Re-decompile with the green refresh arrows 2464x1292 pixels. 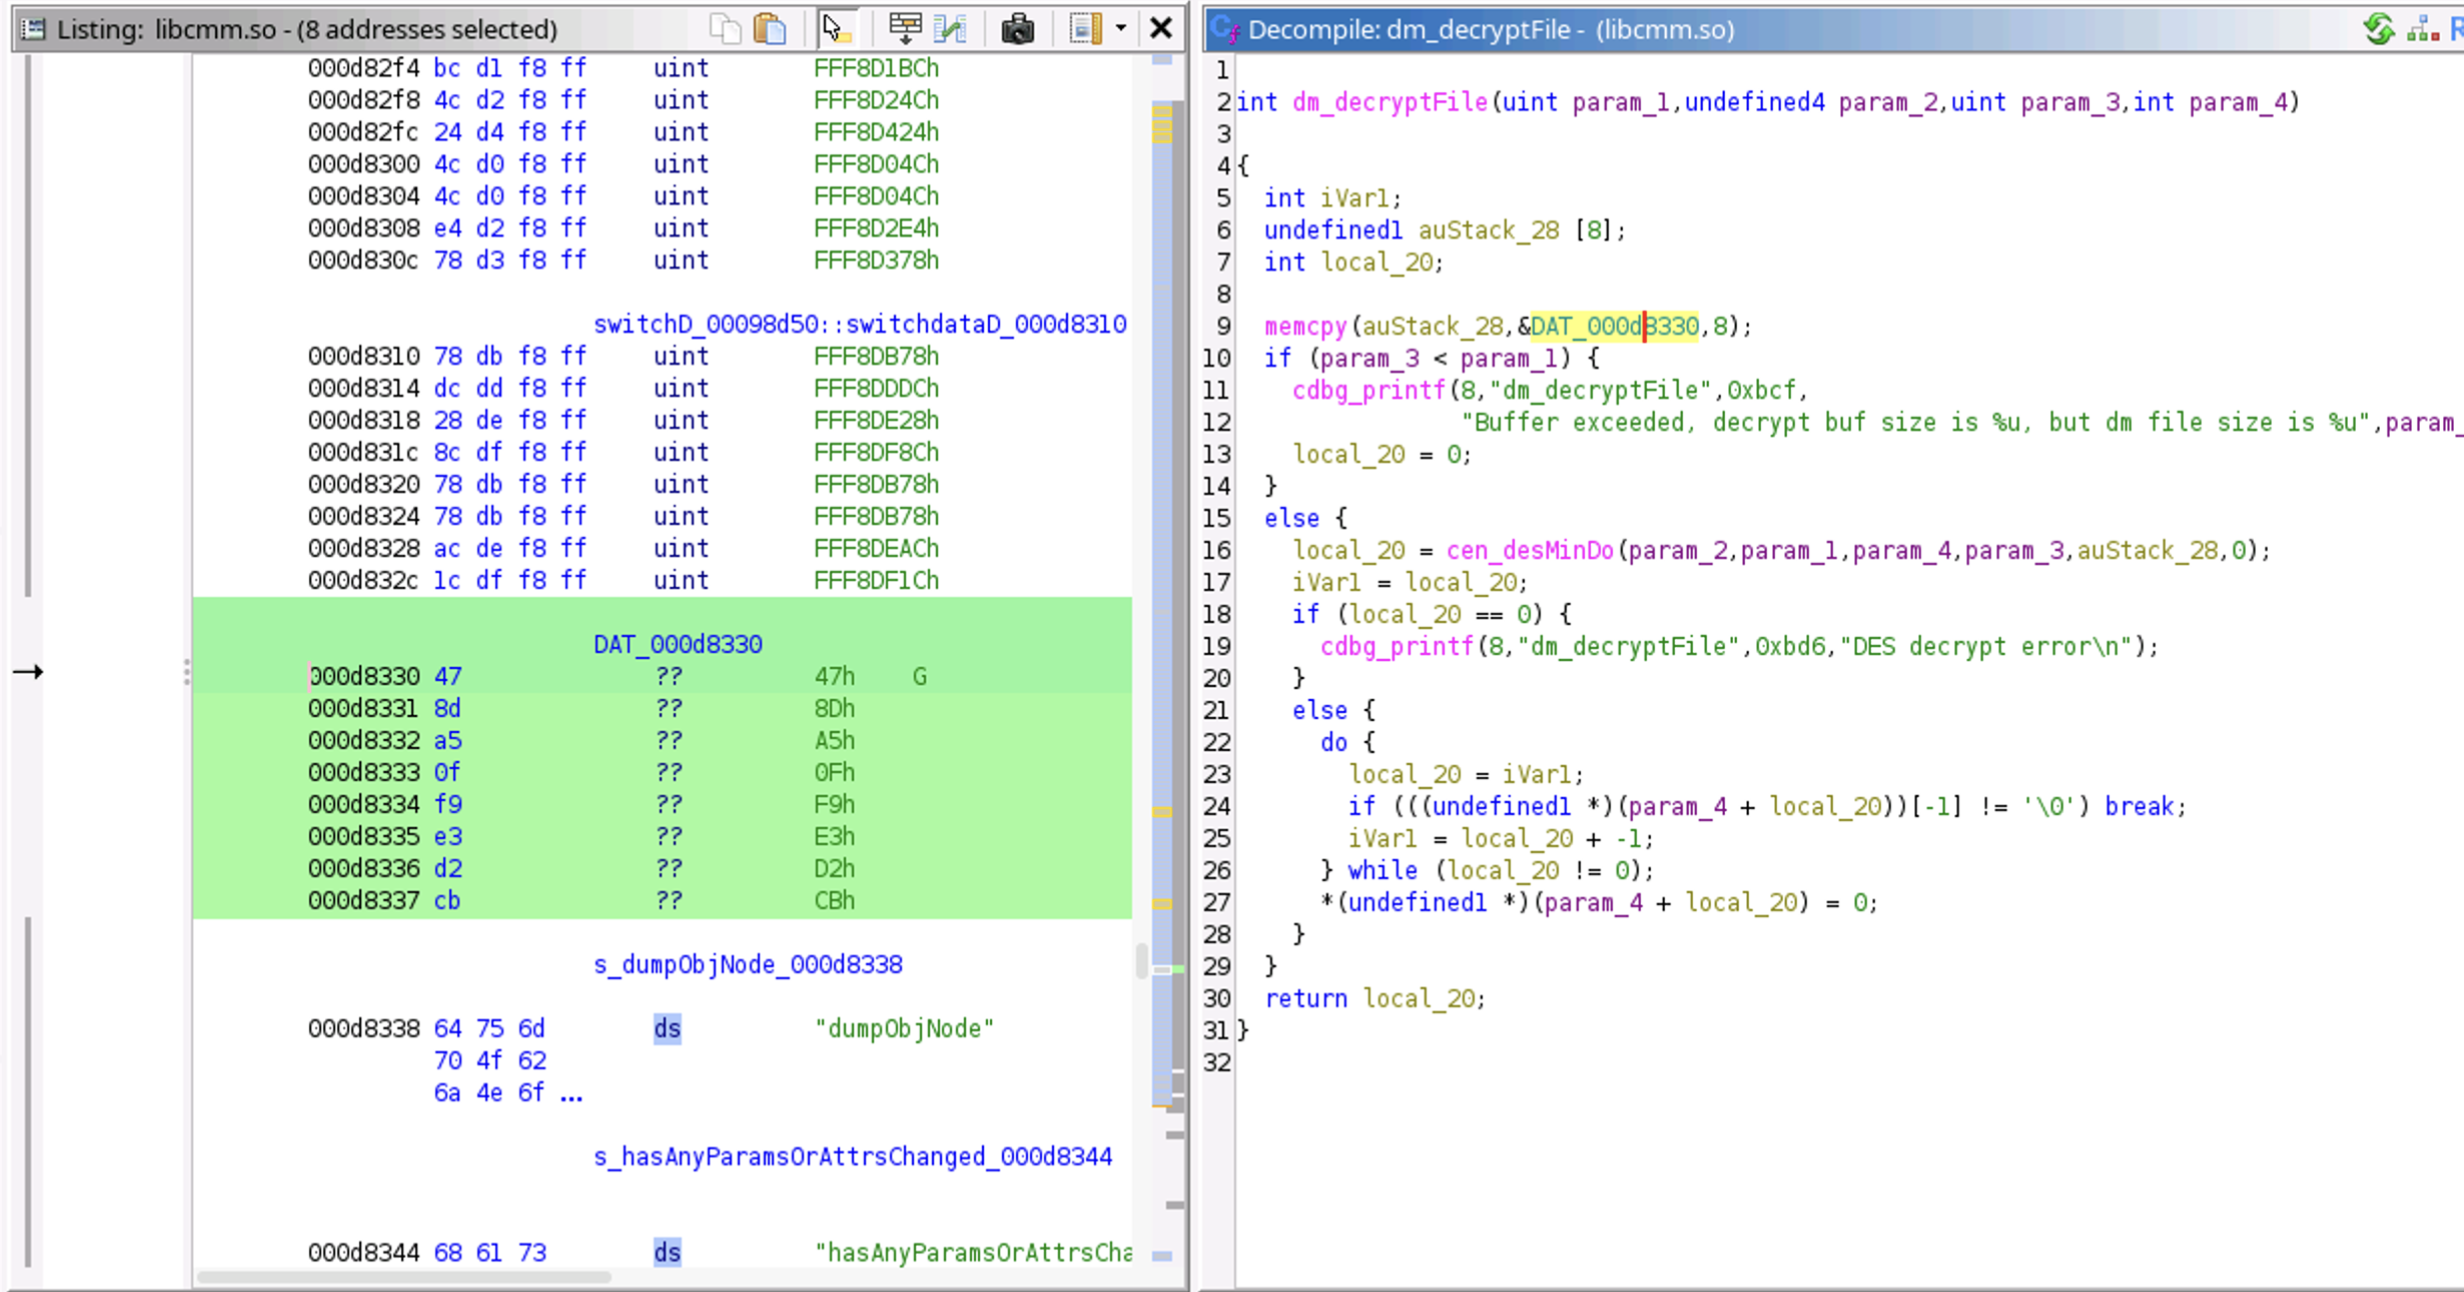pos(2380,29)
